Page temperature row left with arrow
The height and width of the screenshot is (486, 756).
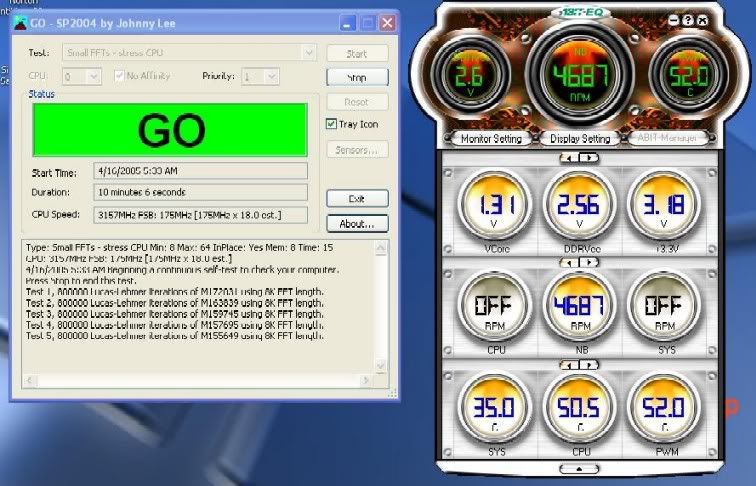pyautogui.click(x=570, y=365)
